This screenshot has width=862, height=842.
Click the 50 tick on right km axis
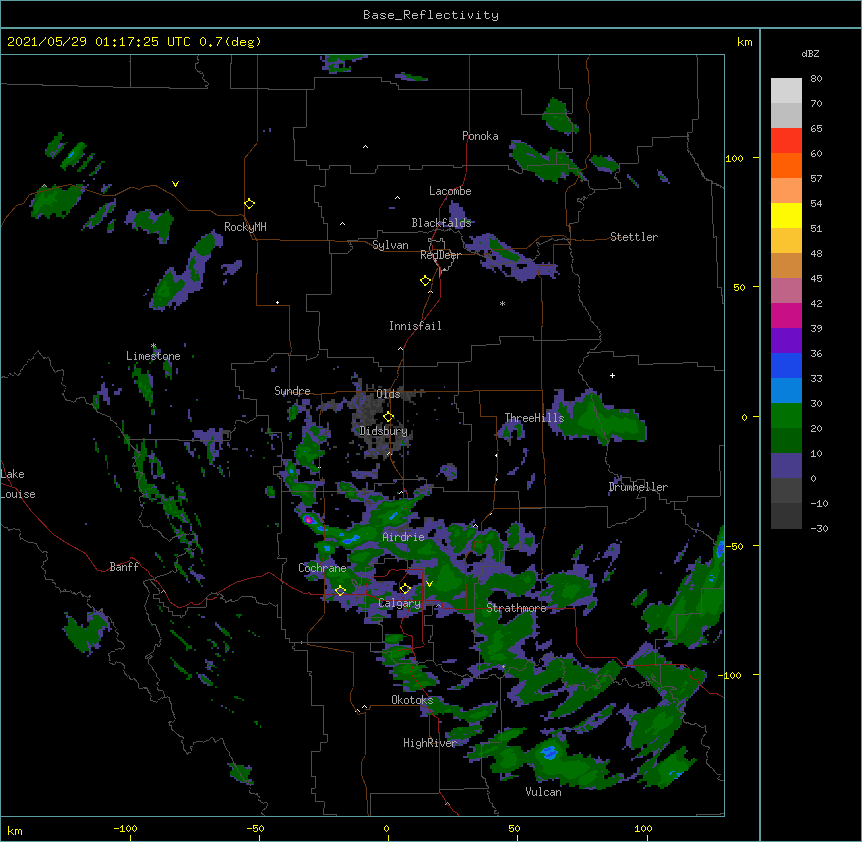click(739, 287)
